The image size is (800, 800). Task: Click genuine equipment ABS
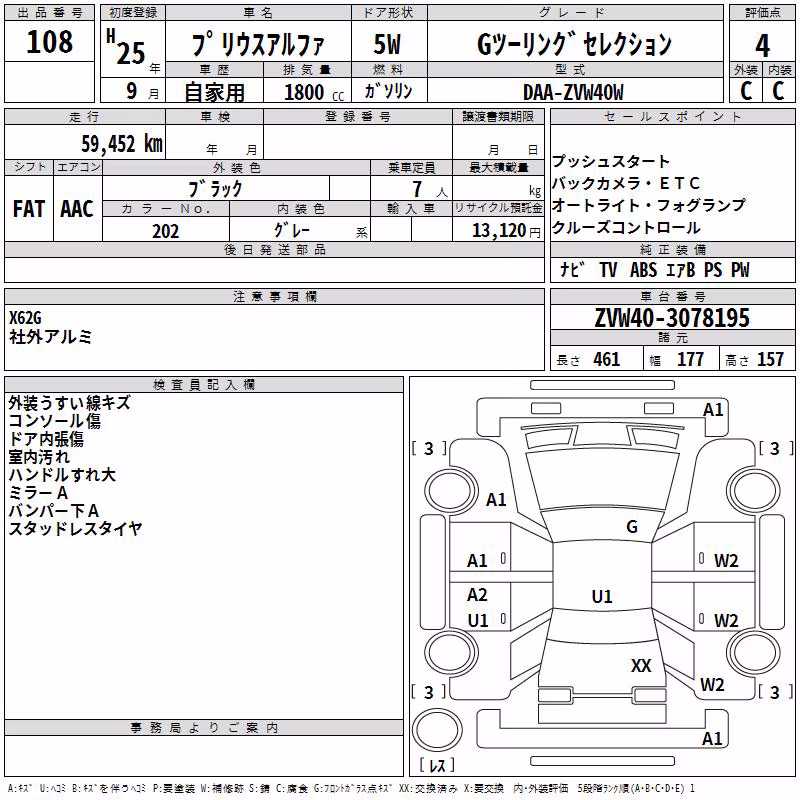tap(643, 270)
